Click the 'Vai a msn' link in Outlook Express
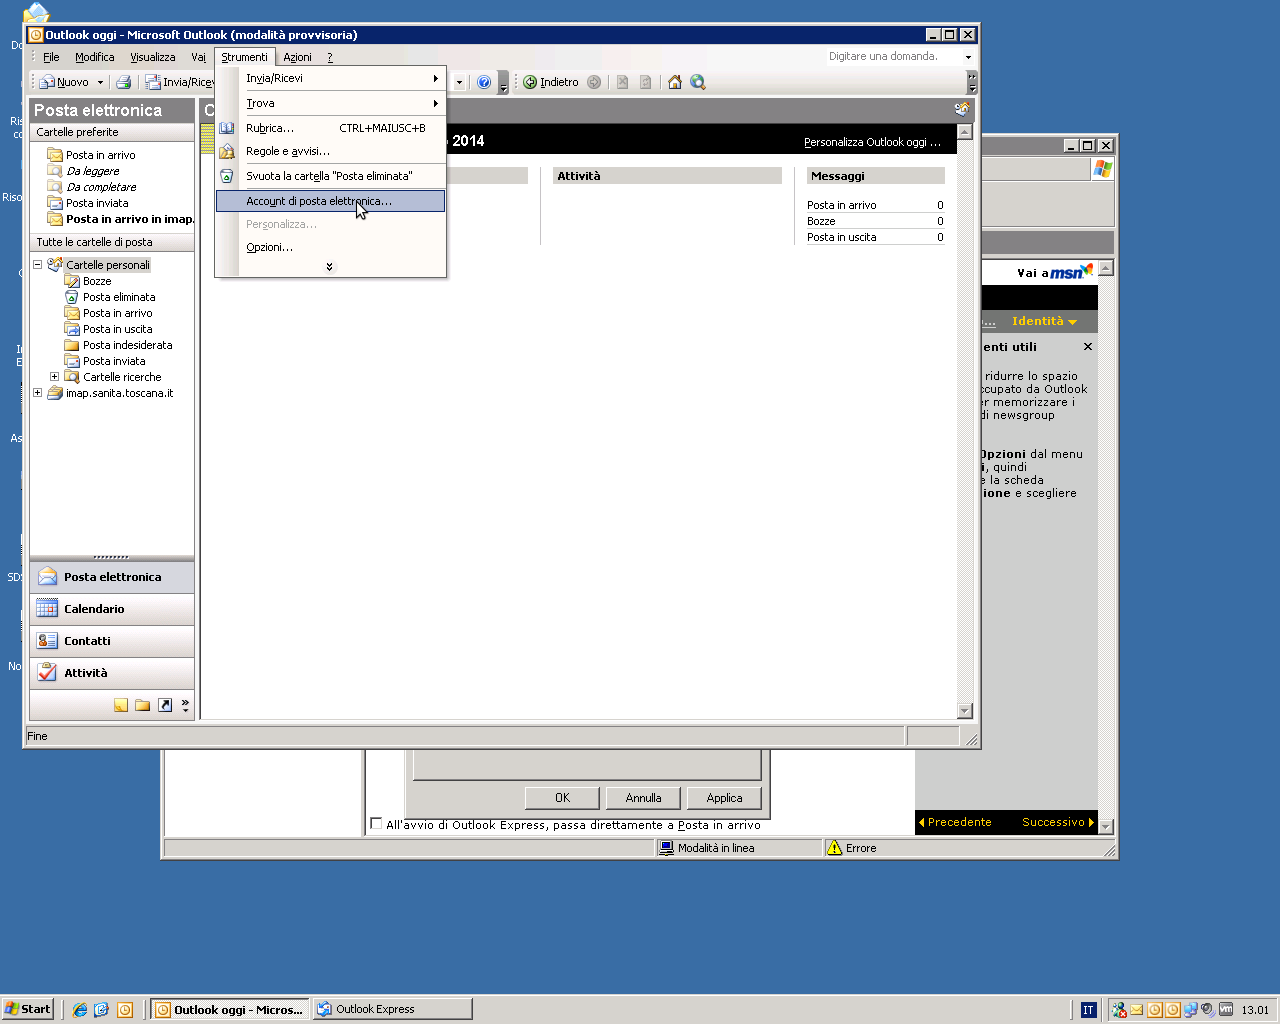This screenshot has height=1024, width=1280. click(1055, 272)
